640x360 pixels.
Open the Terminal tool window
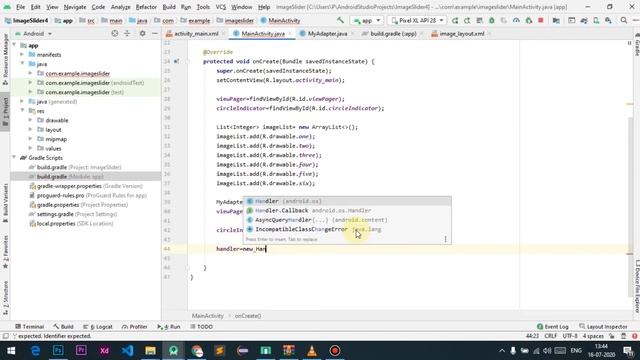tap(29, 327)
